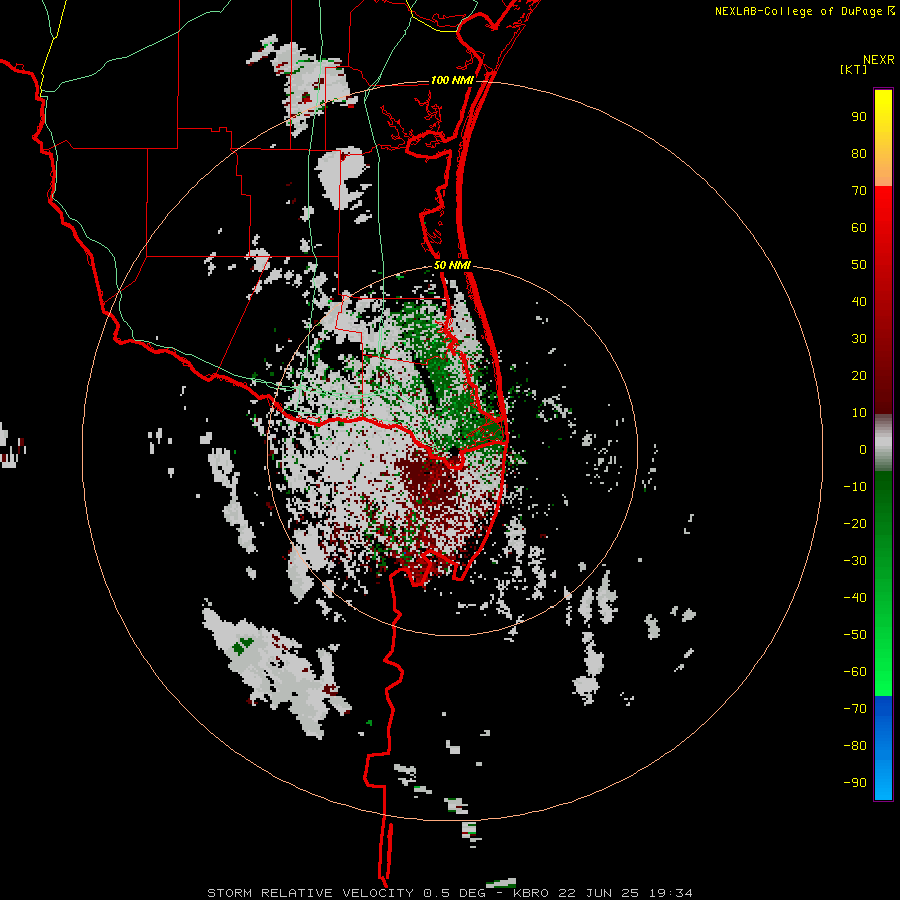Click the 22 JUN 25 date text
Screen dimensions: 900x900
pyautogui.click(x=599, y=893)
